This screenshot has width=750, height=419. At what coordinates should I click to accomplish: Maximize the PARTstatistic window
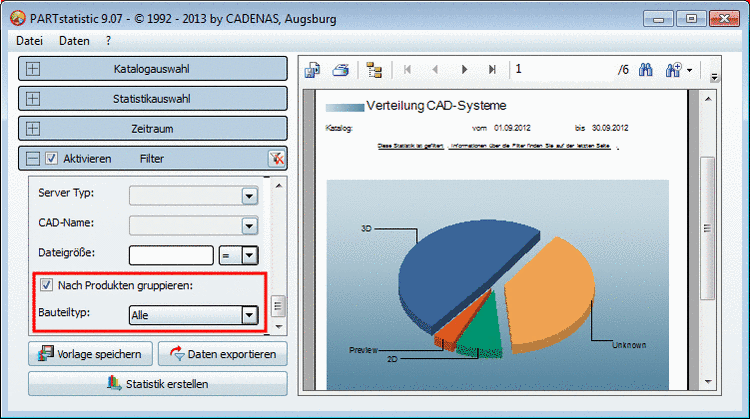click(x=691, y=19)
